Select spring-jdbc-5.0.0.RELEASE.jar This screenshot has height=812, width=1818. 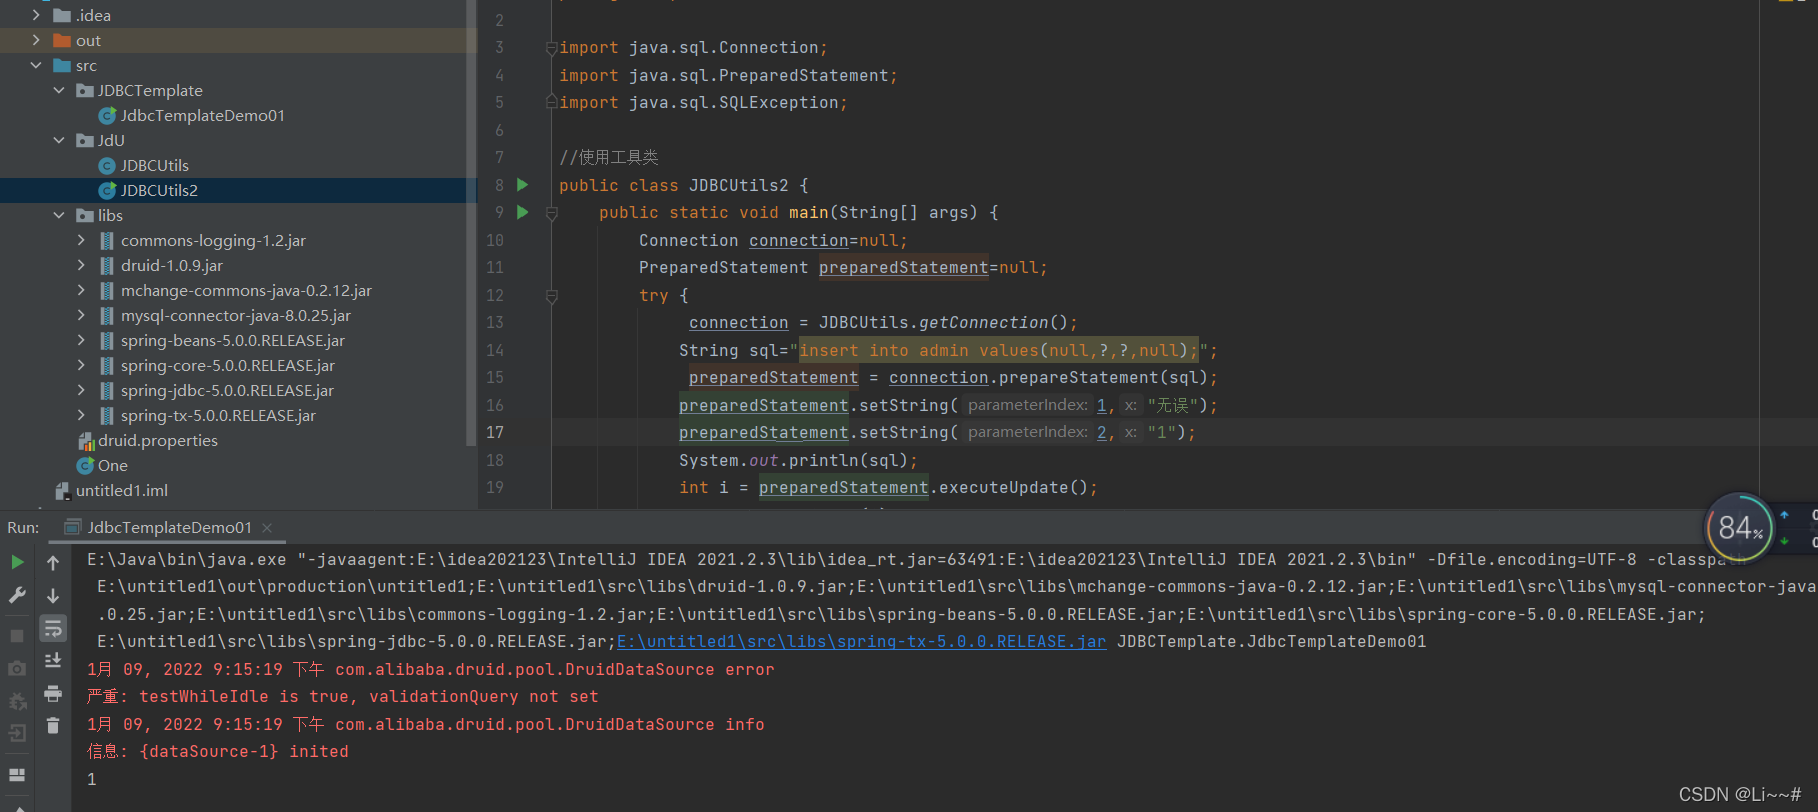click(x=227, y=390)
